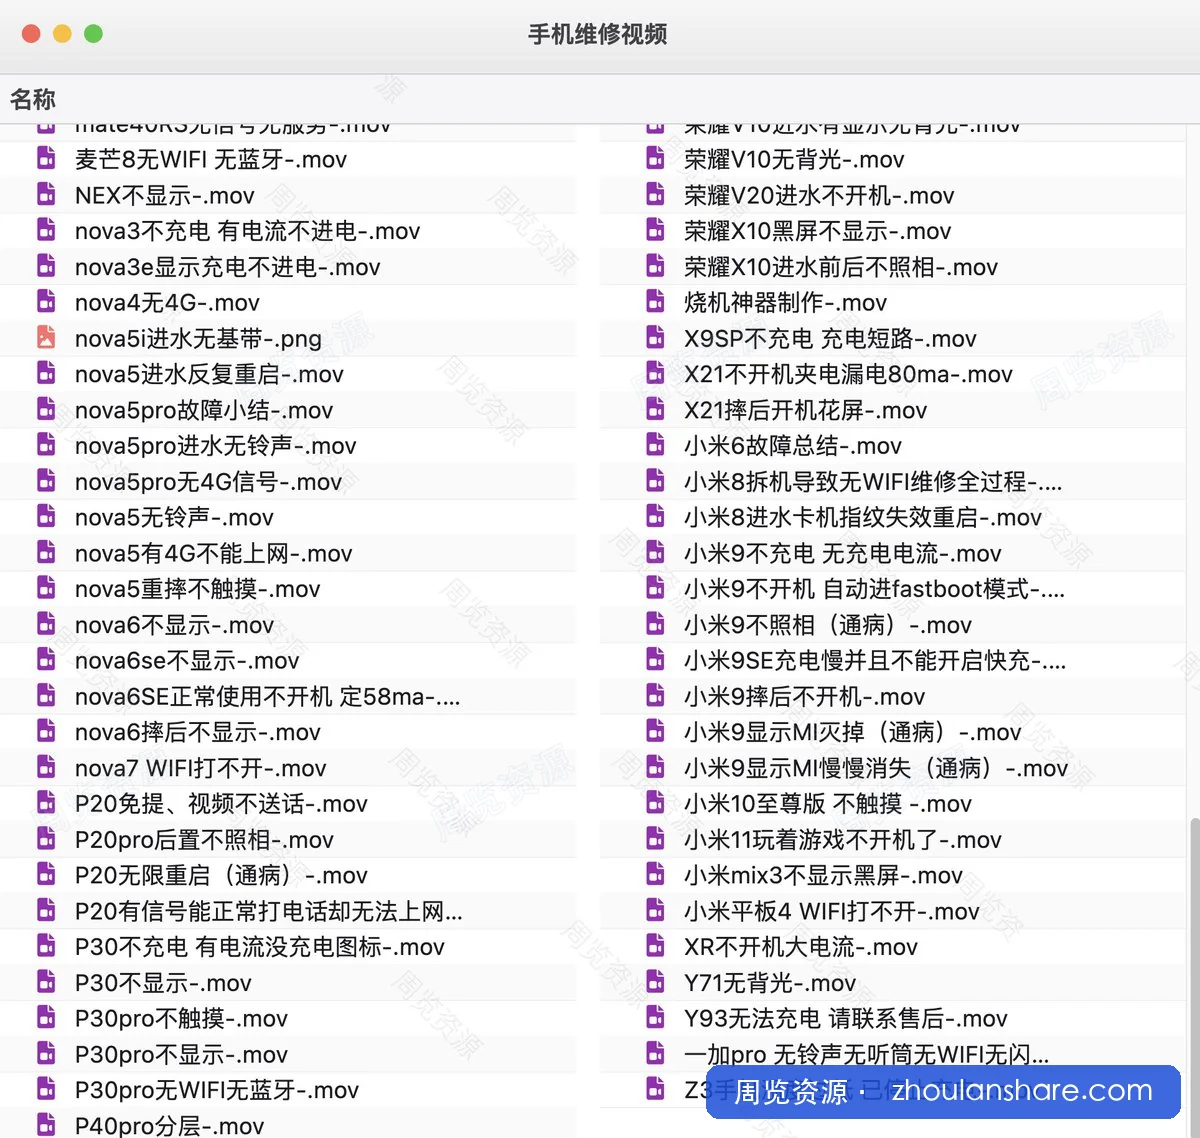The width and height of the screenshot is (1200, 1138).
Task: Click the icon for 荣耀V20进水不开机-.mov
Action: click(655, 194)
